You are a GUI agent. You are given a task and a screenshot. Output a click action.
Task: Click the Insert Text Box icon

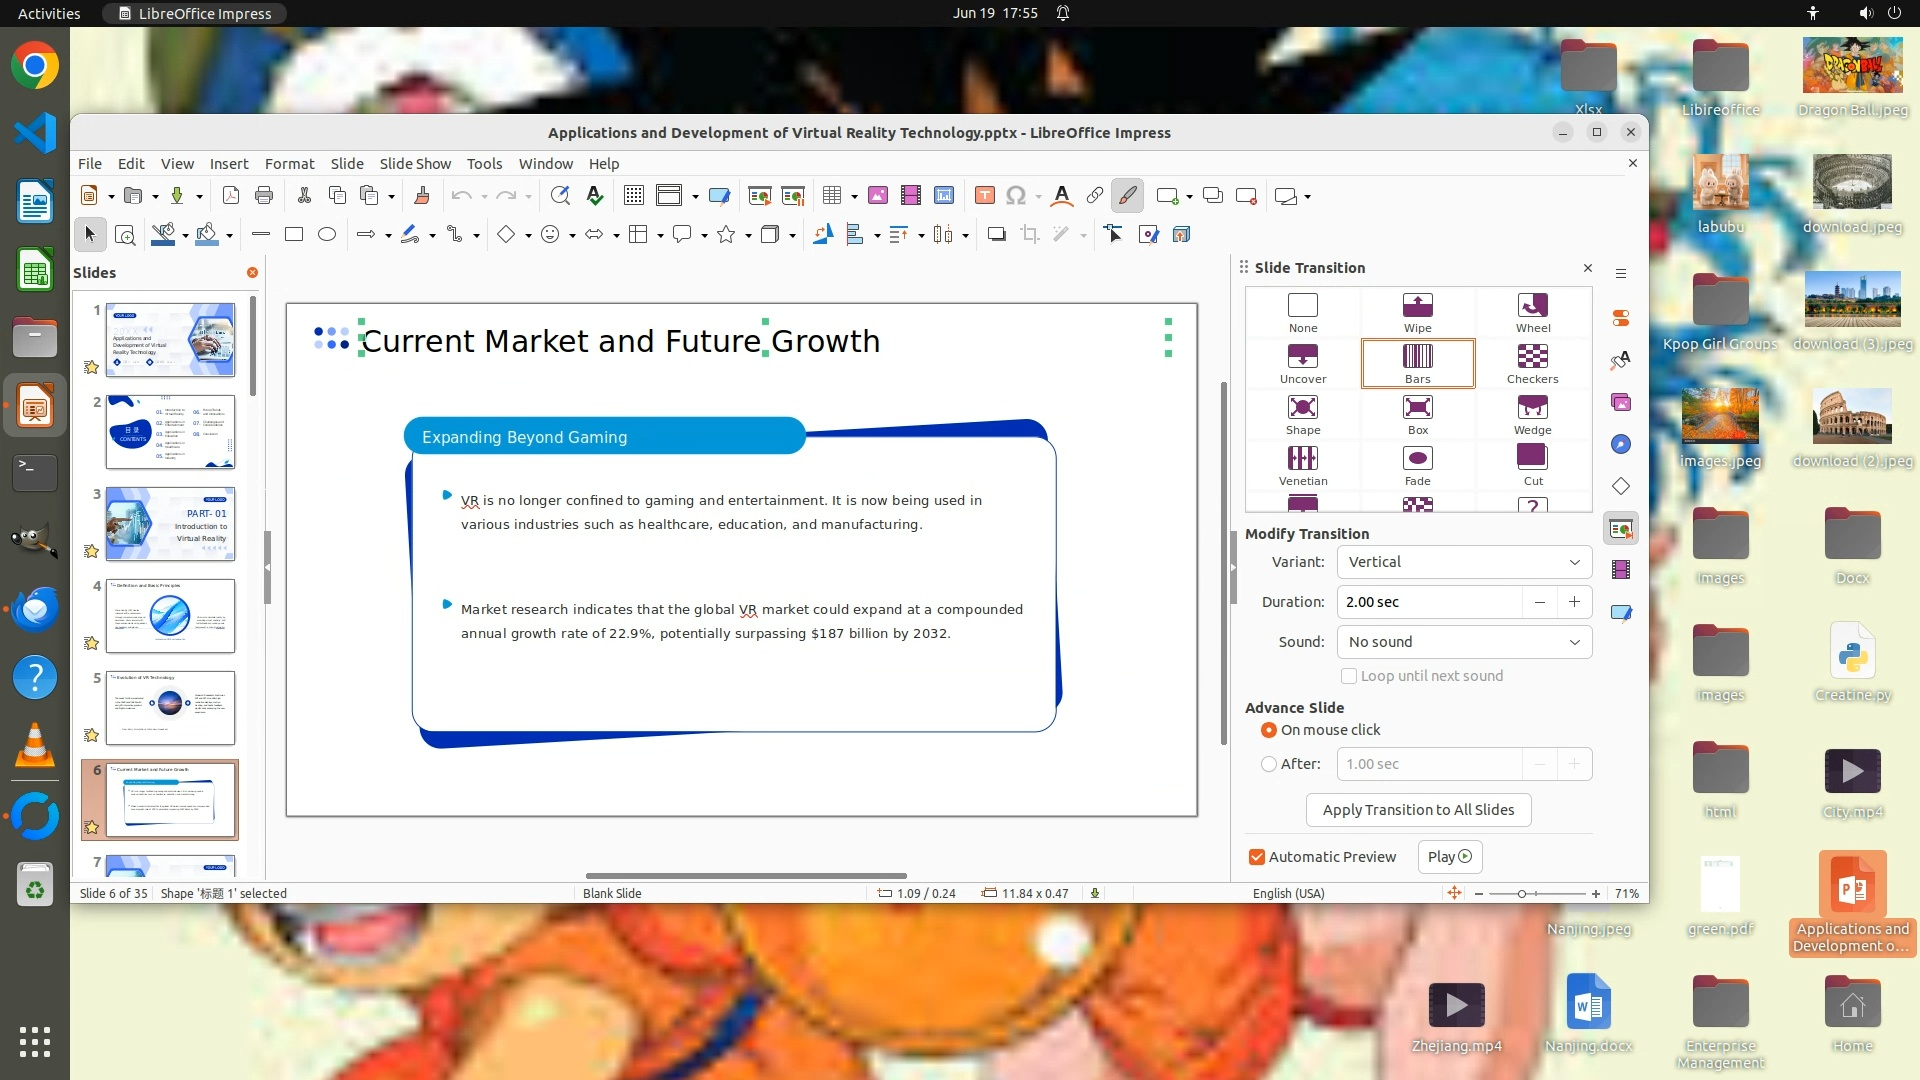(x=984, y=196)
